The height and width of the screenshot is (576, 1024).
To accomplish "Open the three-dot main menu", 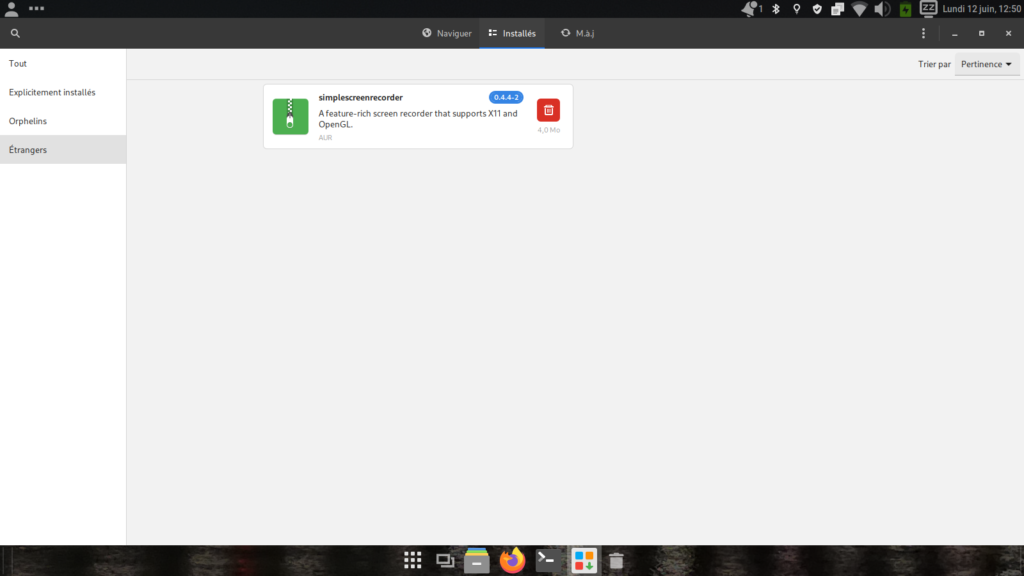I will point(923,33).
